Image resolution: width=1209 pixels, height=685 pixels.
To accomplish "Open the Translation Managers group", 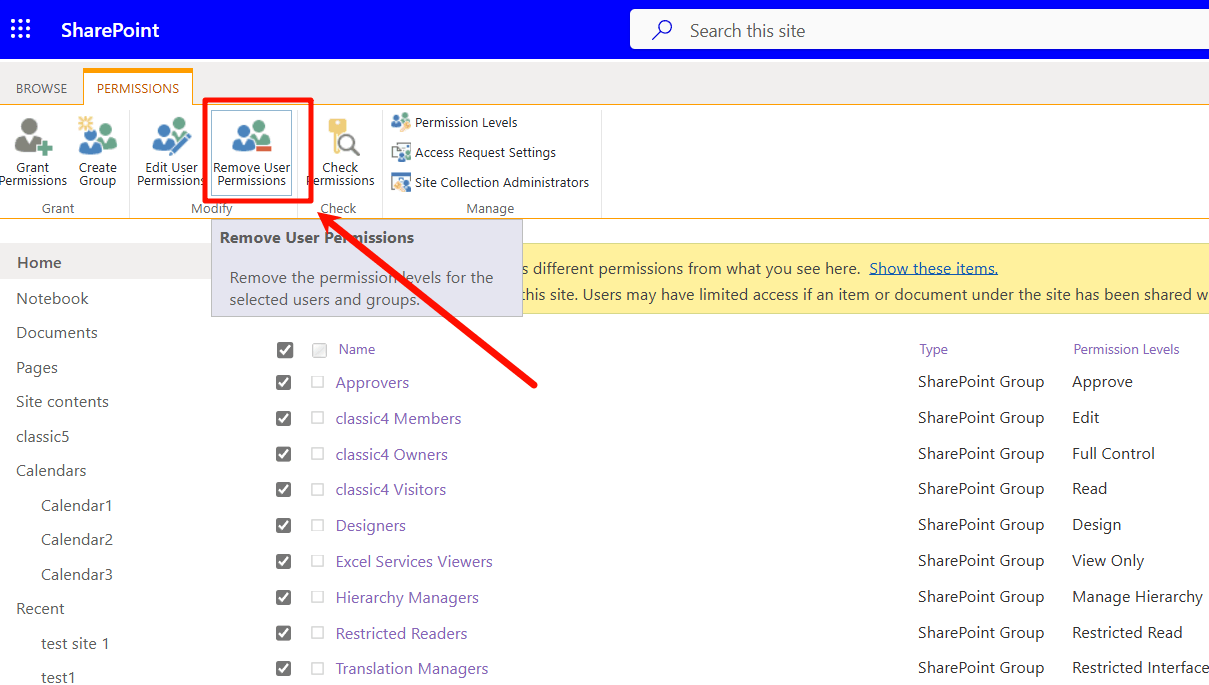I will coord(412,669).
